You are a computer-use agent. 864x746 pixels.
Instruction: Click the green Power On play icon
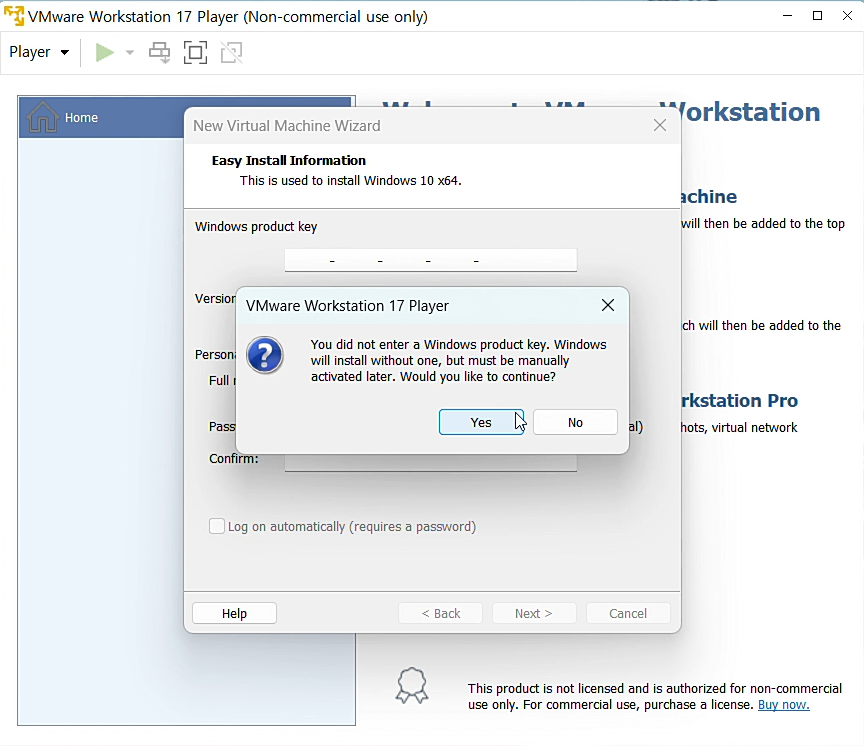(x=104, y=53)
